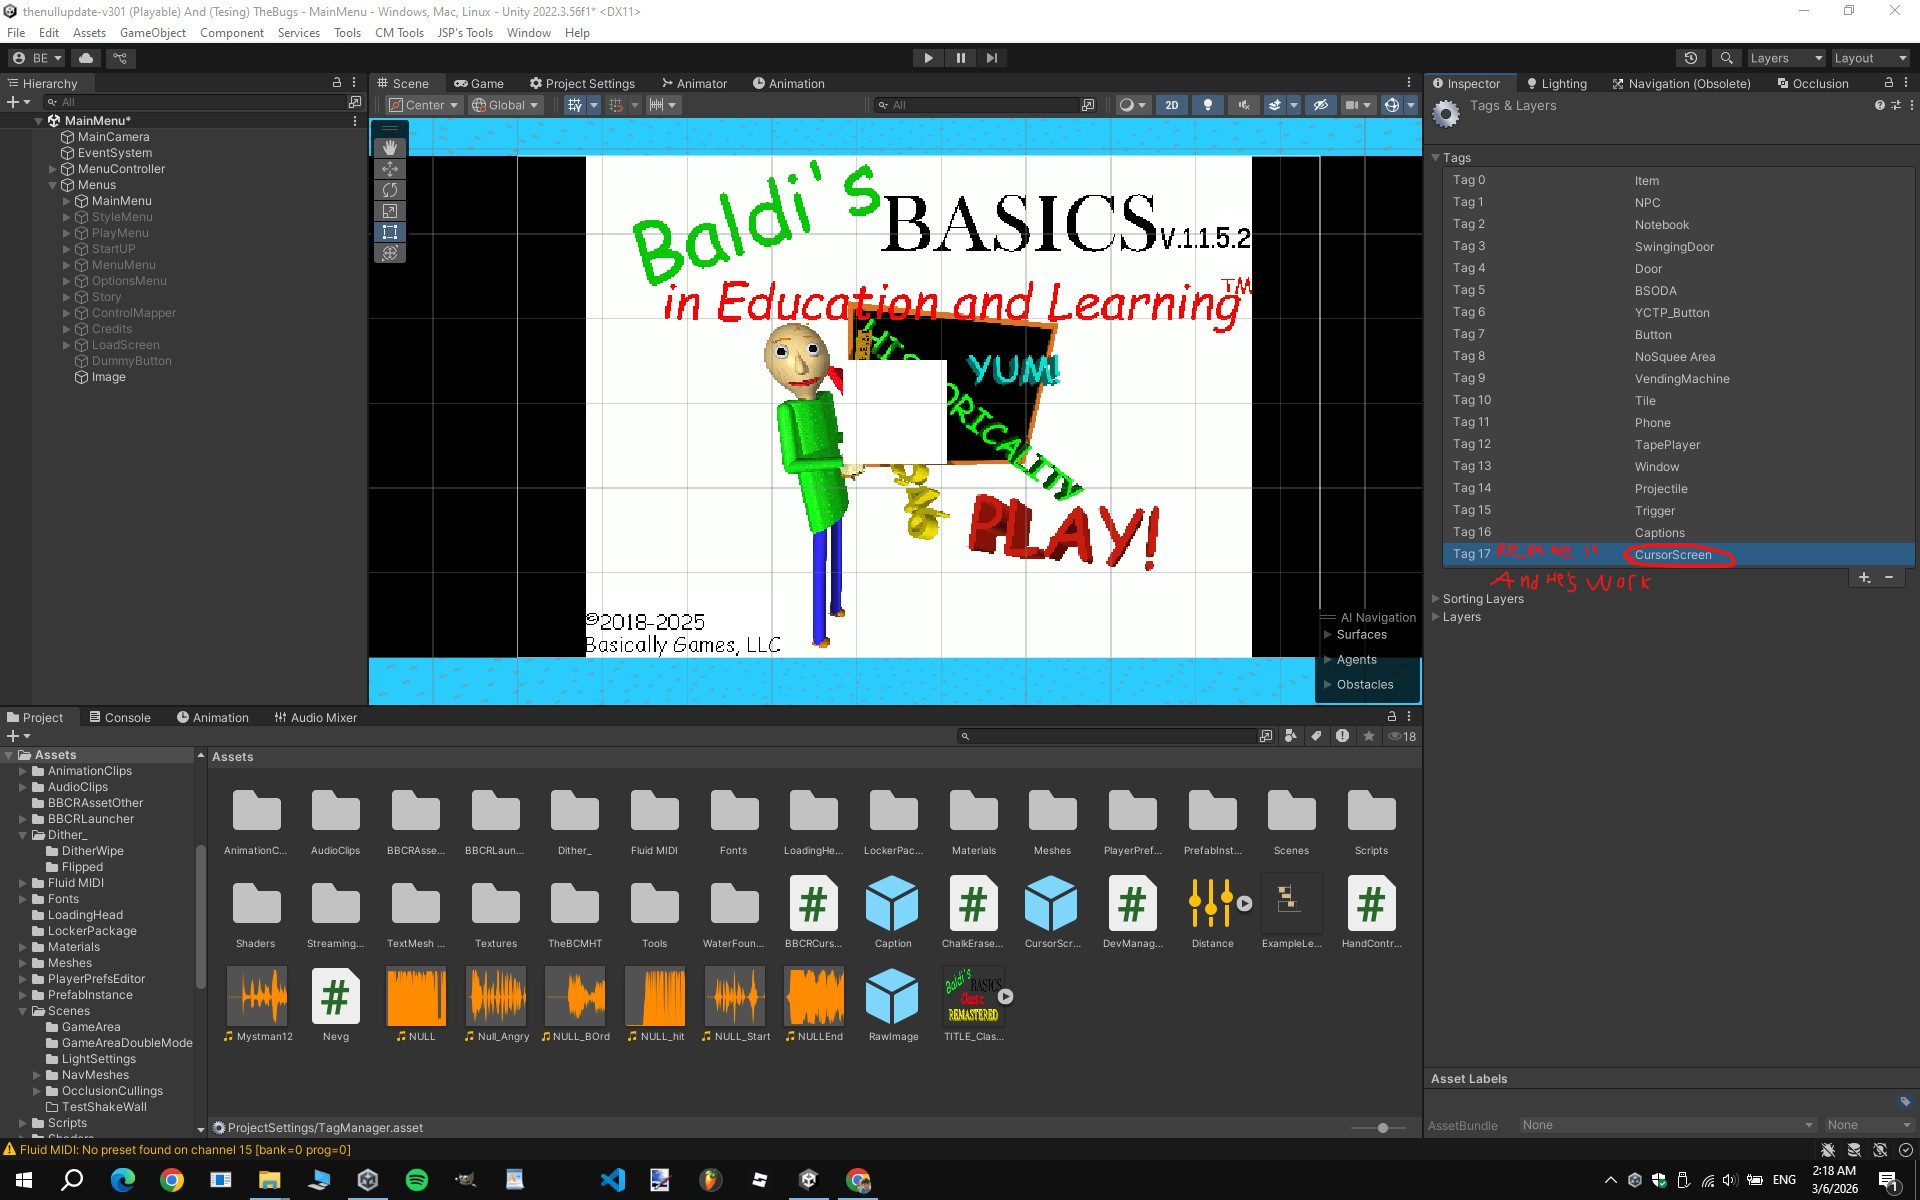Image resolution: width=1920 pixels, height=1200 pixels.
Task: Toggle the Inspector lock icon
Action: point(1888,83)
